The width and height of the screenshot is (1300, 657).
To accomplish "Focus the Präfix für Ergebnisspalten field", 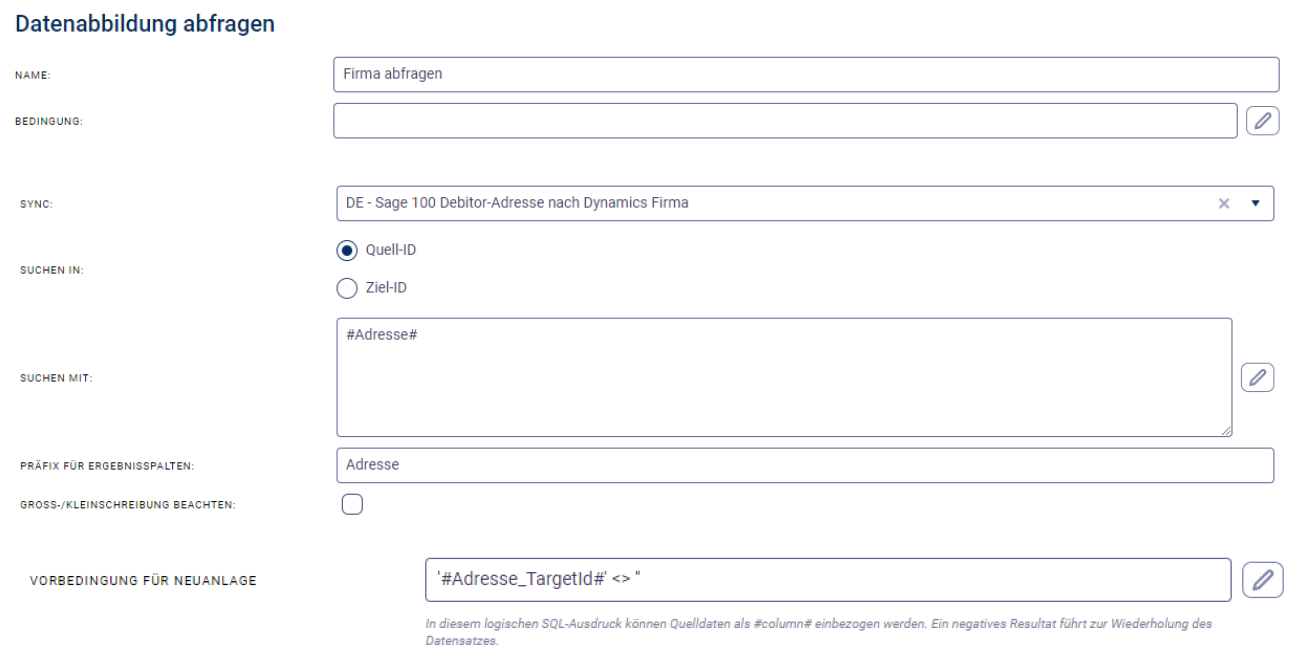I will (805, 465).
